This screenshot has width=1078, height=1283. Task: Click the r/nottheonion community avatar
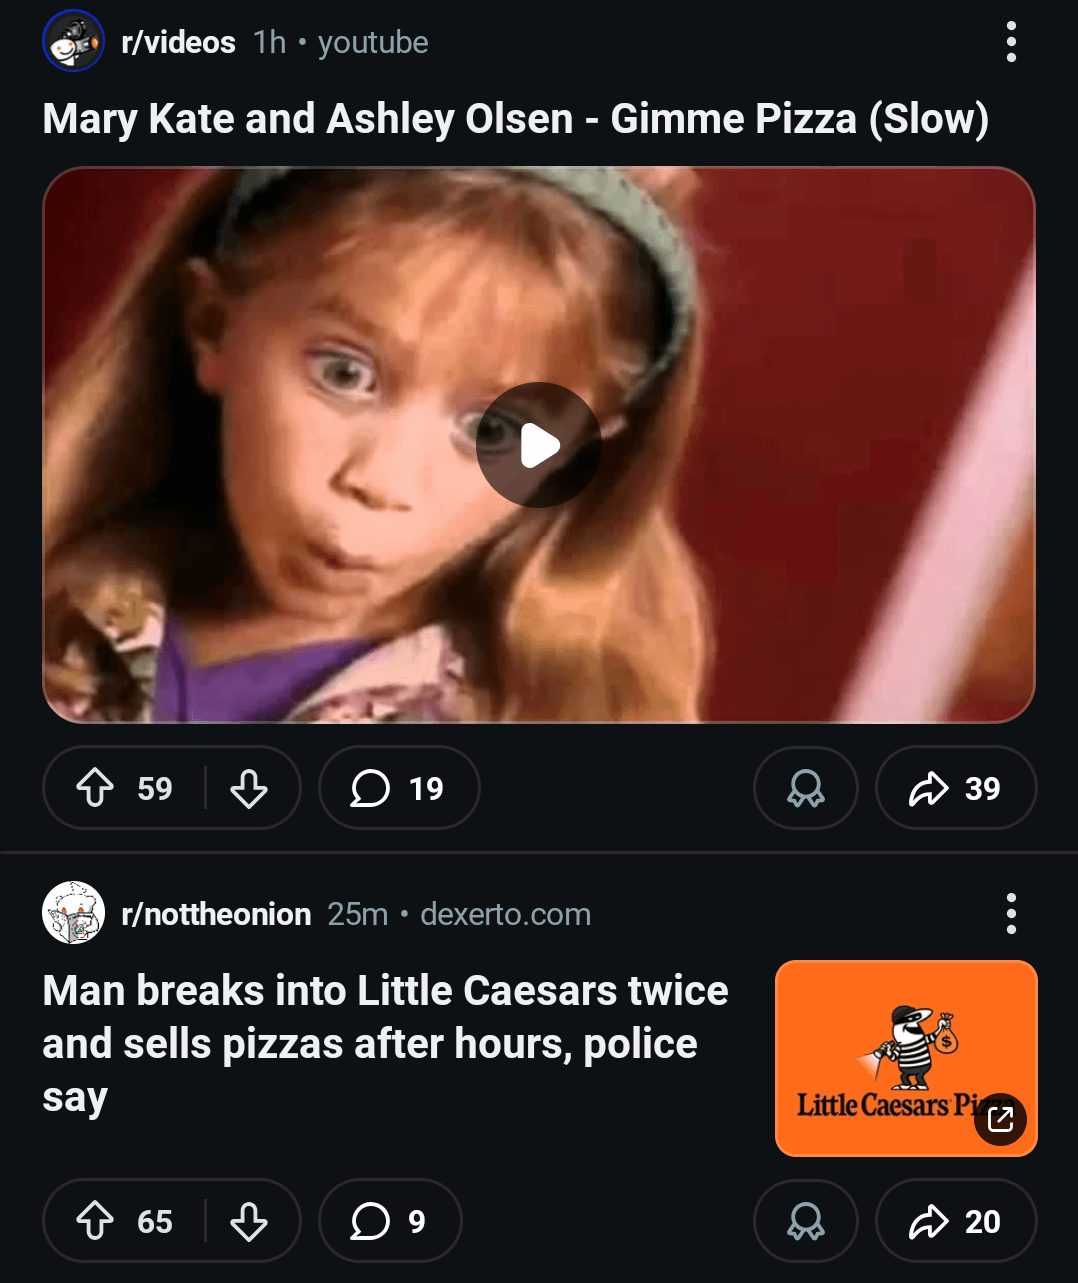pyautogui.click(x=74, y=913)
